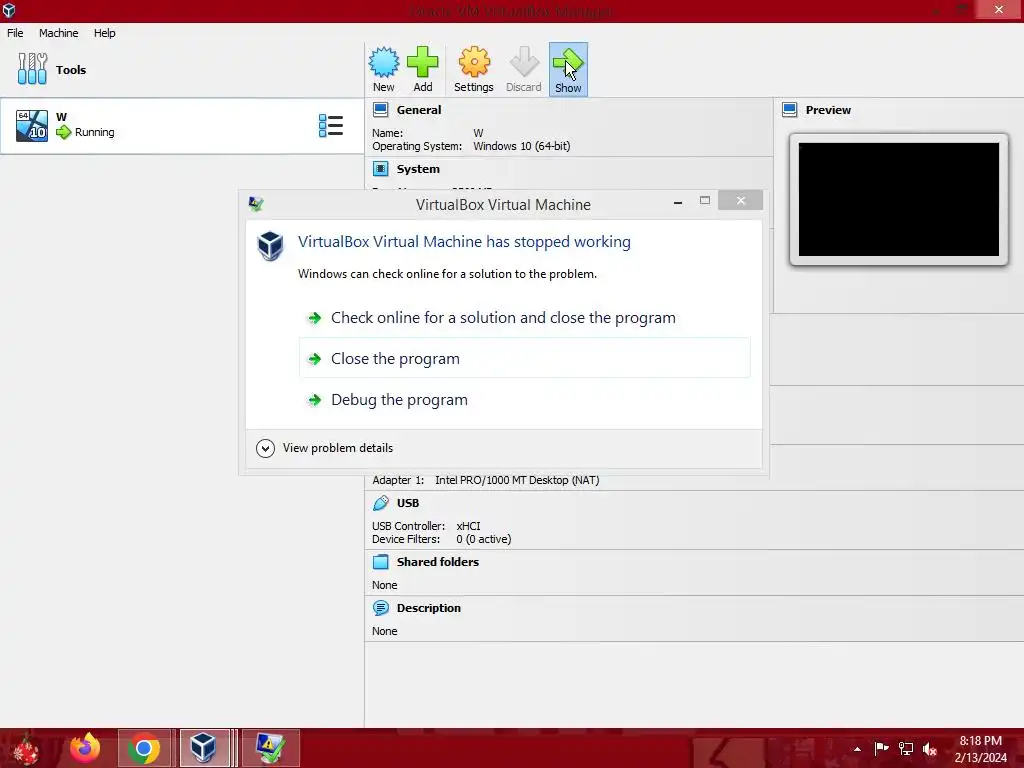Click the Add machine toolbar icon
1024x768 pixels.
click(x=423, y=69)
